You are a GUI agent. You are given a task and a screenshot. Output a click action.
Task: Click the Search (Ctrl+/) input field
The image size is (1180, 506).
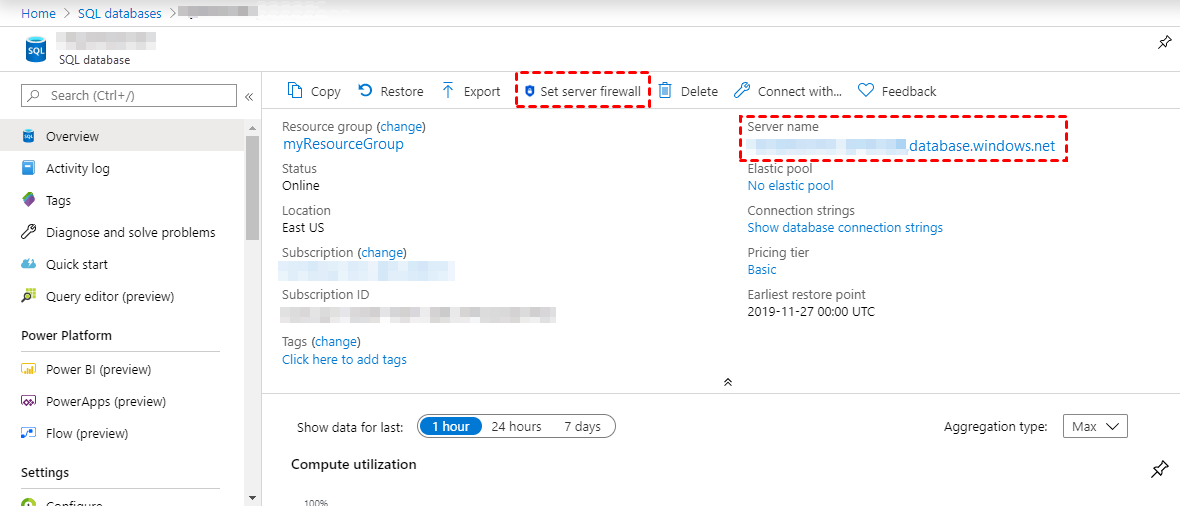(x=129, y=96)
